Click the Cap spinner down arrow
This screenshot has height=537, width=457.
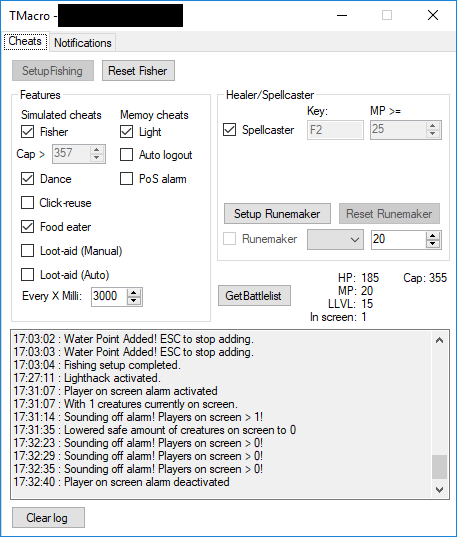(97, 158)
